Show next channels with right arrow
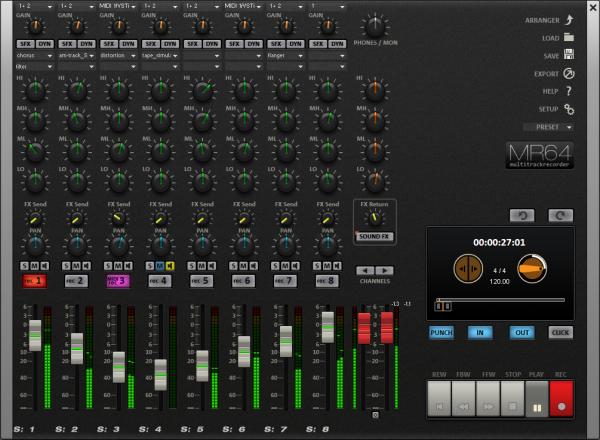The image size is (600, 440). pos(384,270)
